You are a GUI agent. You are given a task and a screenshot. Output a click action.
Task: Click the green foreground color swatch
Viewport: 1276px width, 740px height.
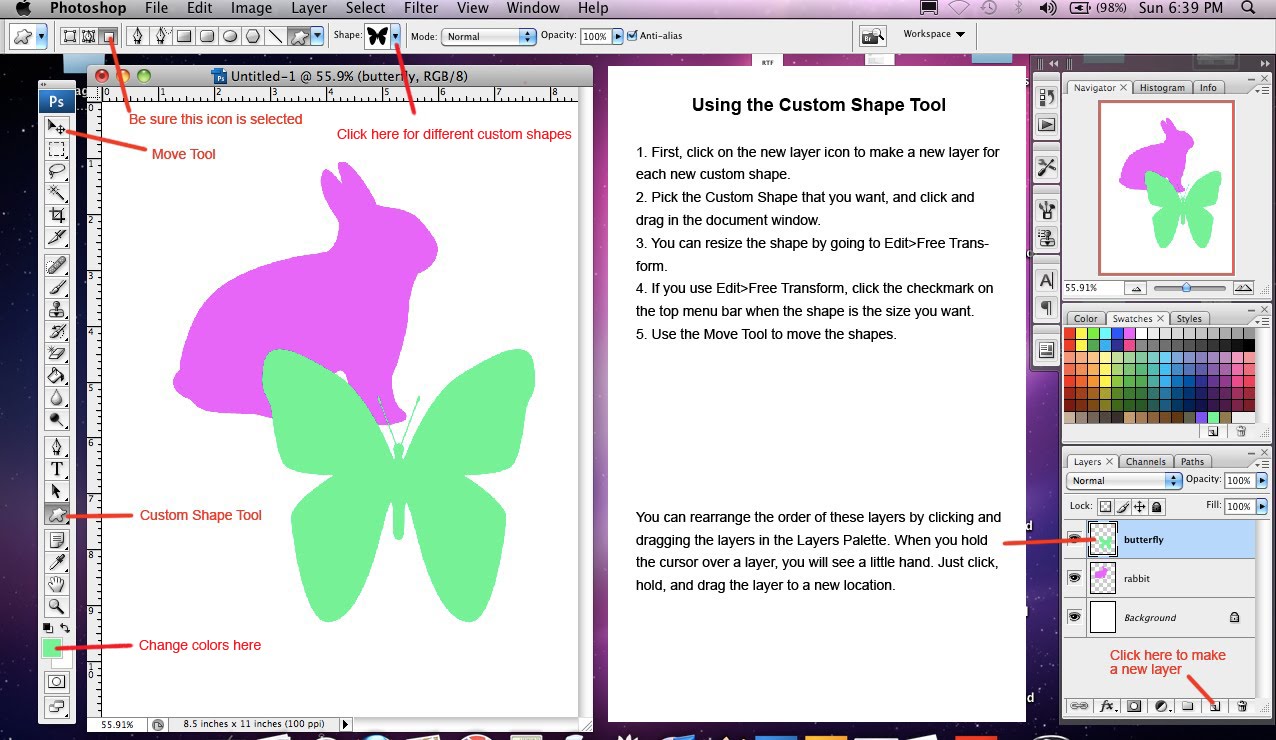52,648
